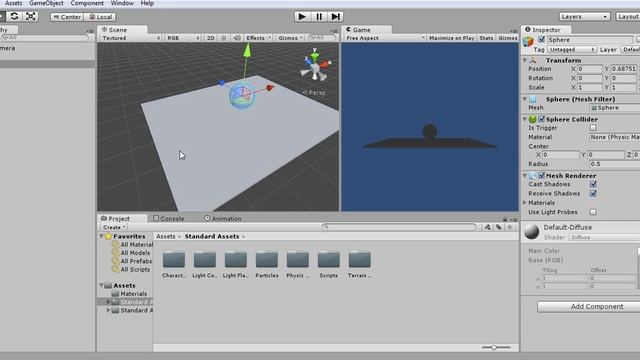Toggle the Mesh Renderer enabled checkbox
This screenshot has height=360, width=640.
[542, 176]
